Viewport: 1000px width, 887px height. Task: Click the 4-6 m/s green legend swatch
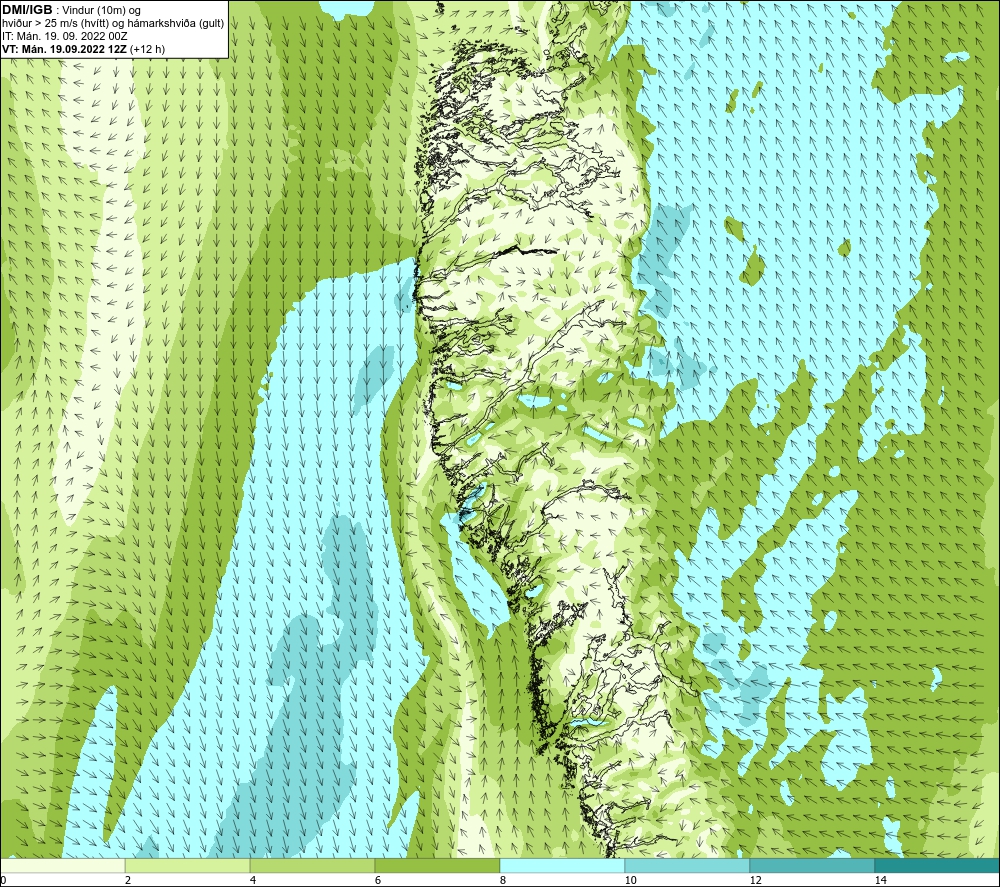(312, 865)
